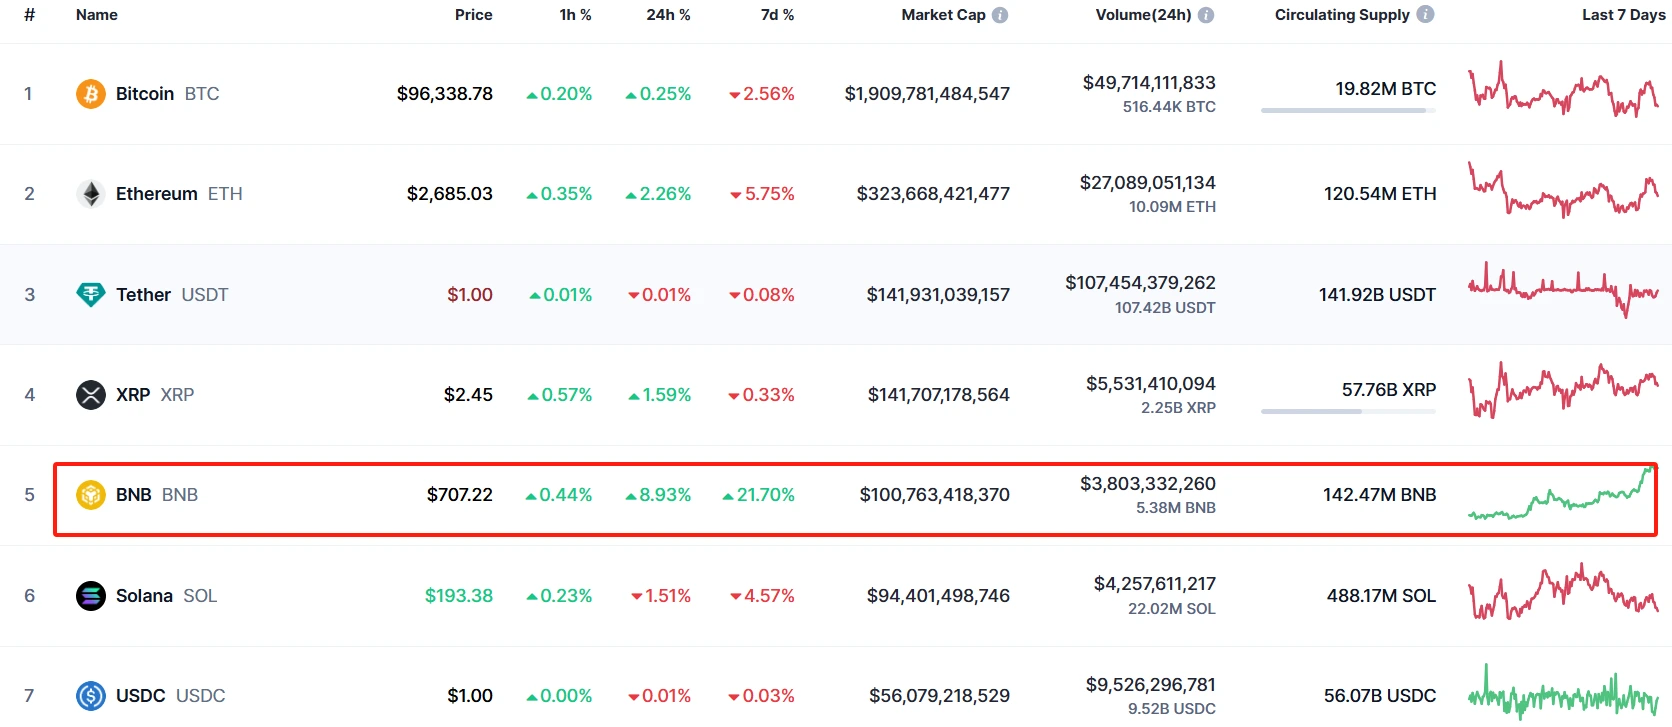Image resolution: width=1672 pixels, height=727 pixels.
Task: Sort by the # rank column header
Action: [30, 15]
